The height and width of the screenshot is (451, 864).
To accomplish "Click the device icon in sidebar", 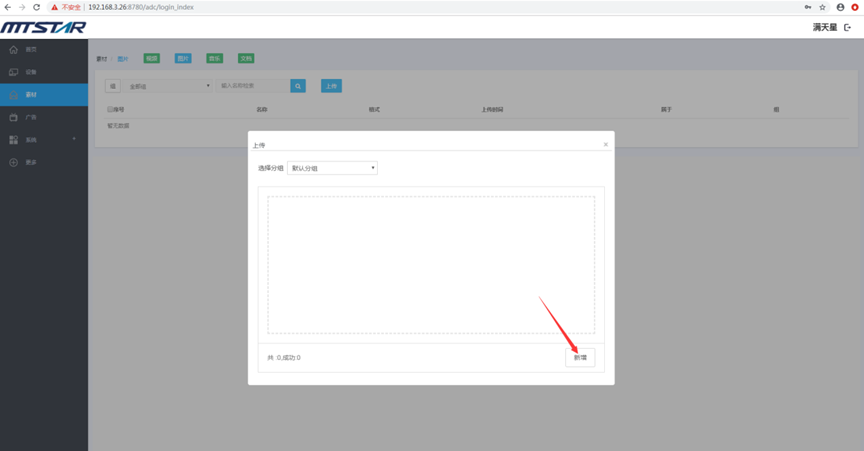I will 14,72.
